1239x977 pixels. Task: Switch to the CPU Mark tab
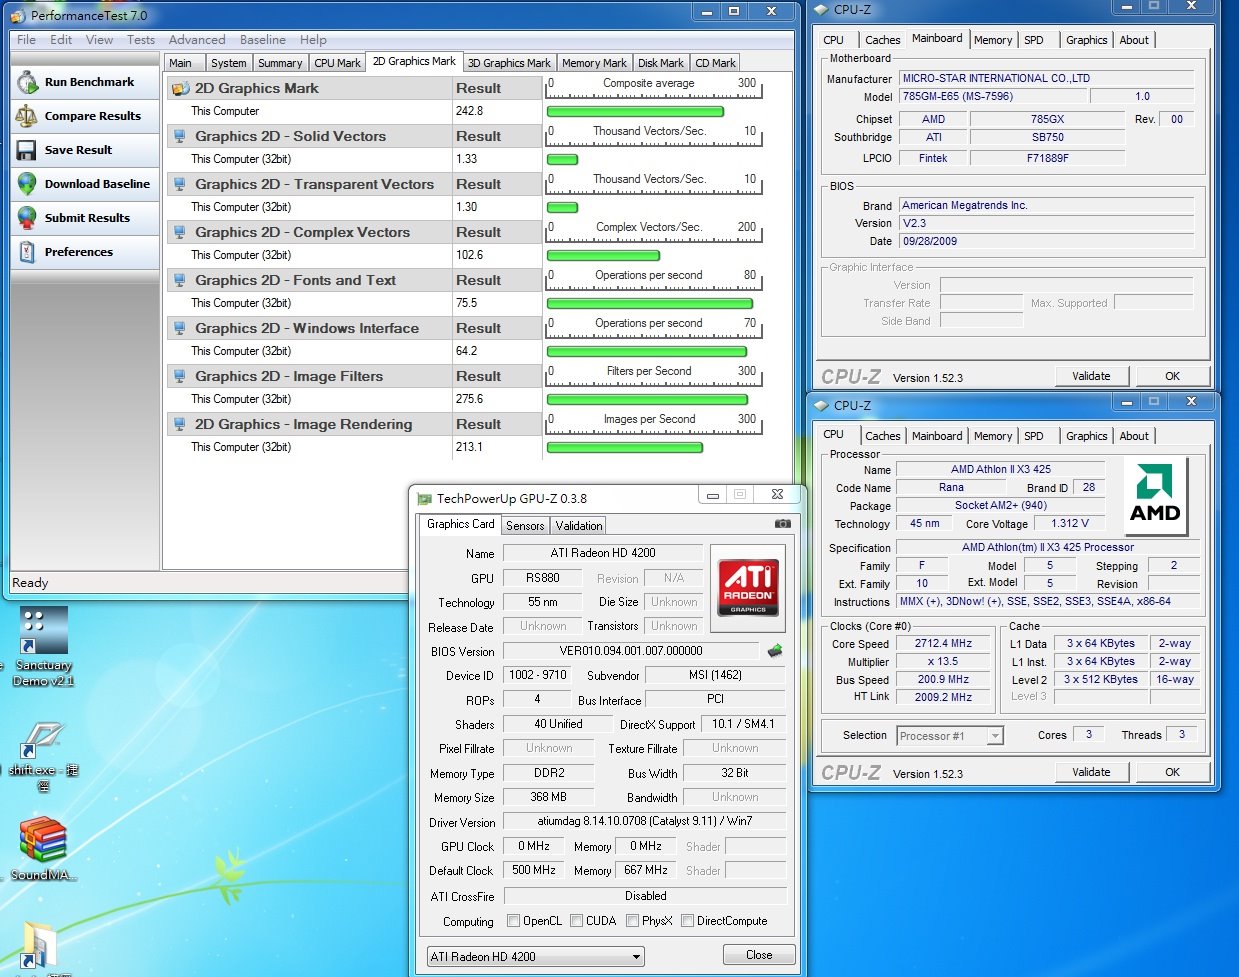click(x=337, y=63)
